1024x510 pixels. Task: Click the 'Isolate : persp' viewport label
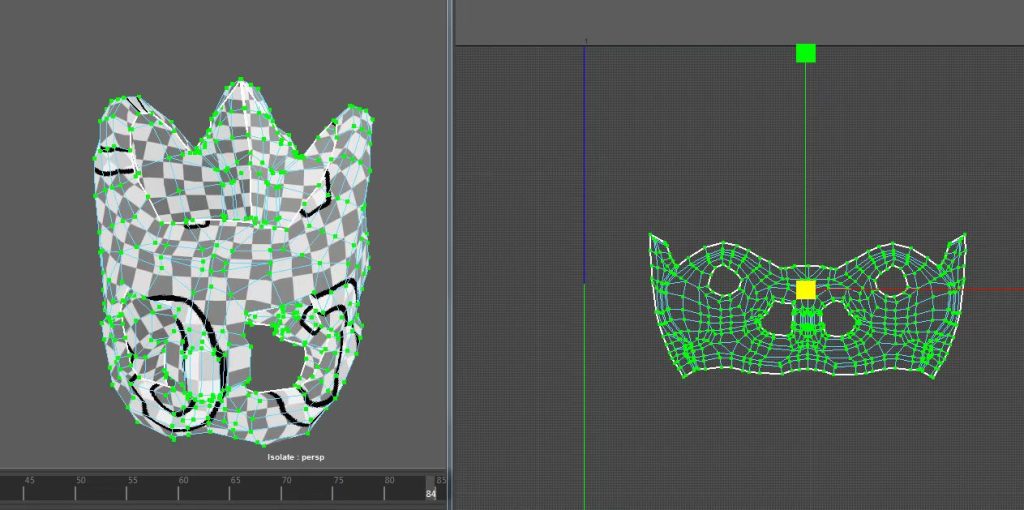tap(296, 457)
